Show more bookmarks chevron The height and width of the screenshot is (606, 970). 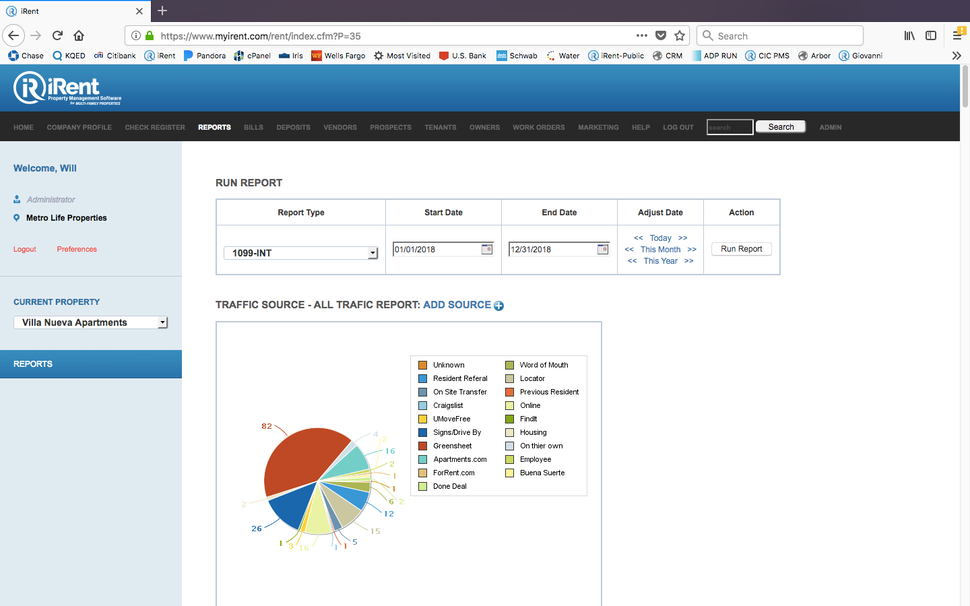[x=956, y=56]
